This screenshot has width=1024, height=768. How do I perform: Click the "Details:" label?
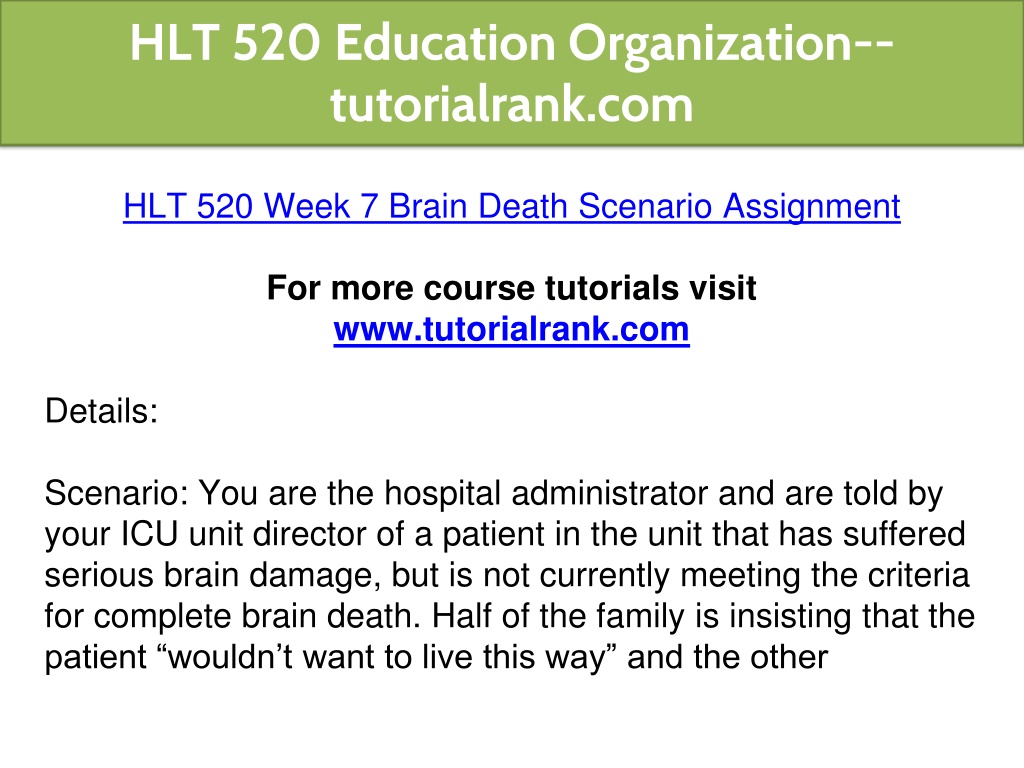click(101, 411)
